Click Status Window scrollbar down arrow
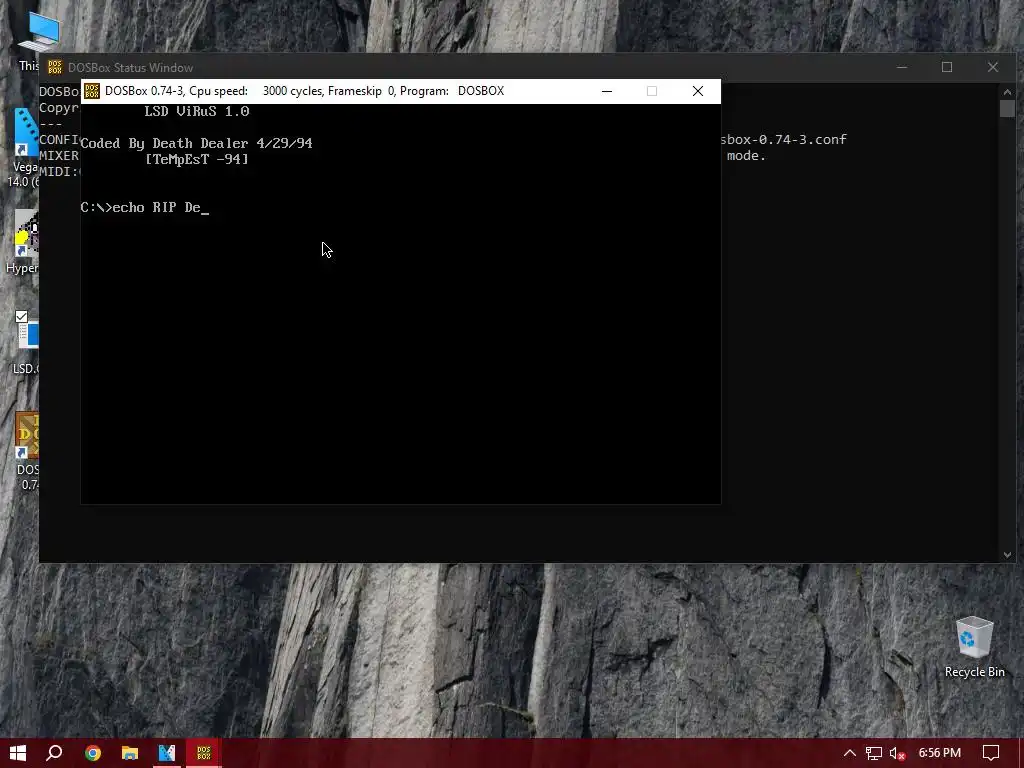 (x=1007, y=554)
